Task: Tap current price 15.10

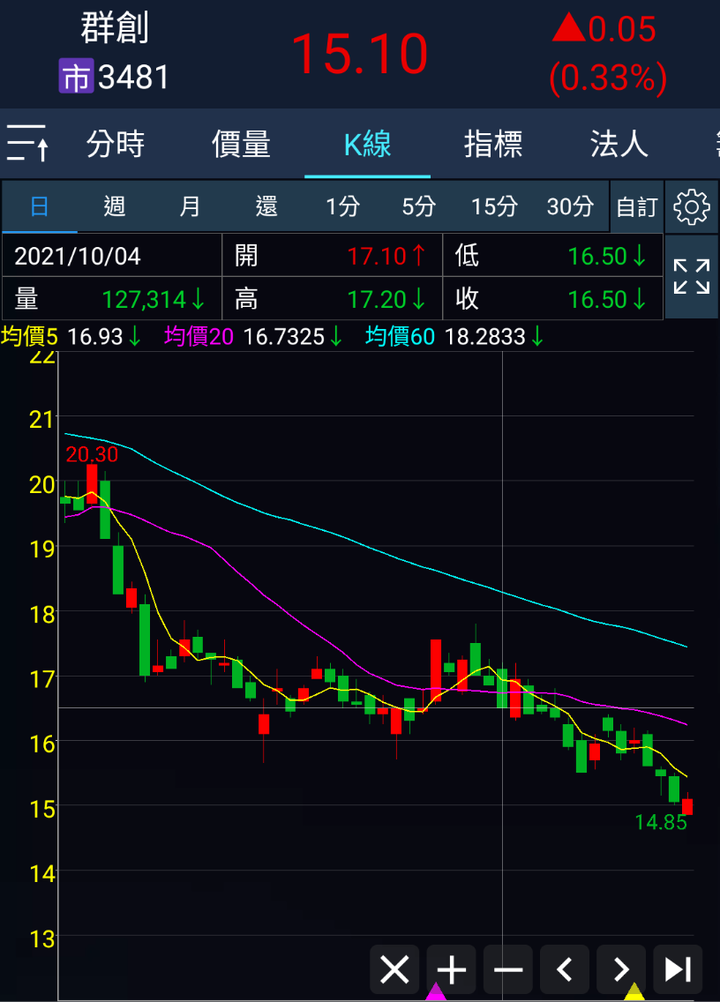Action: 359,54
